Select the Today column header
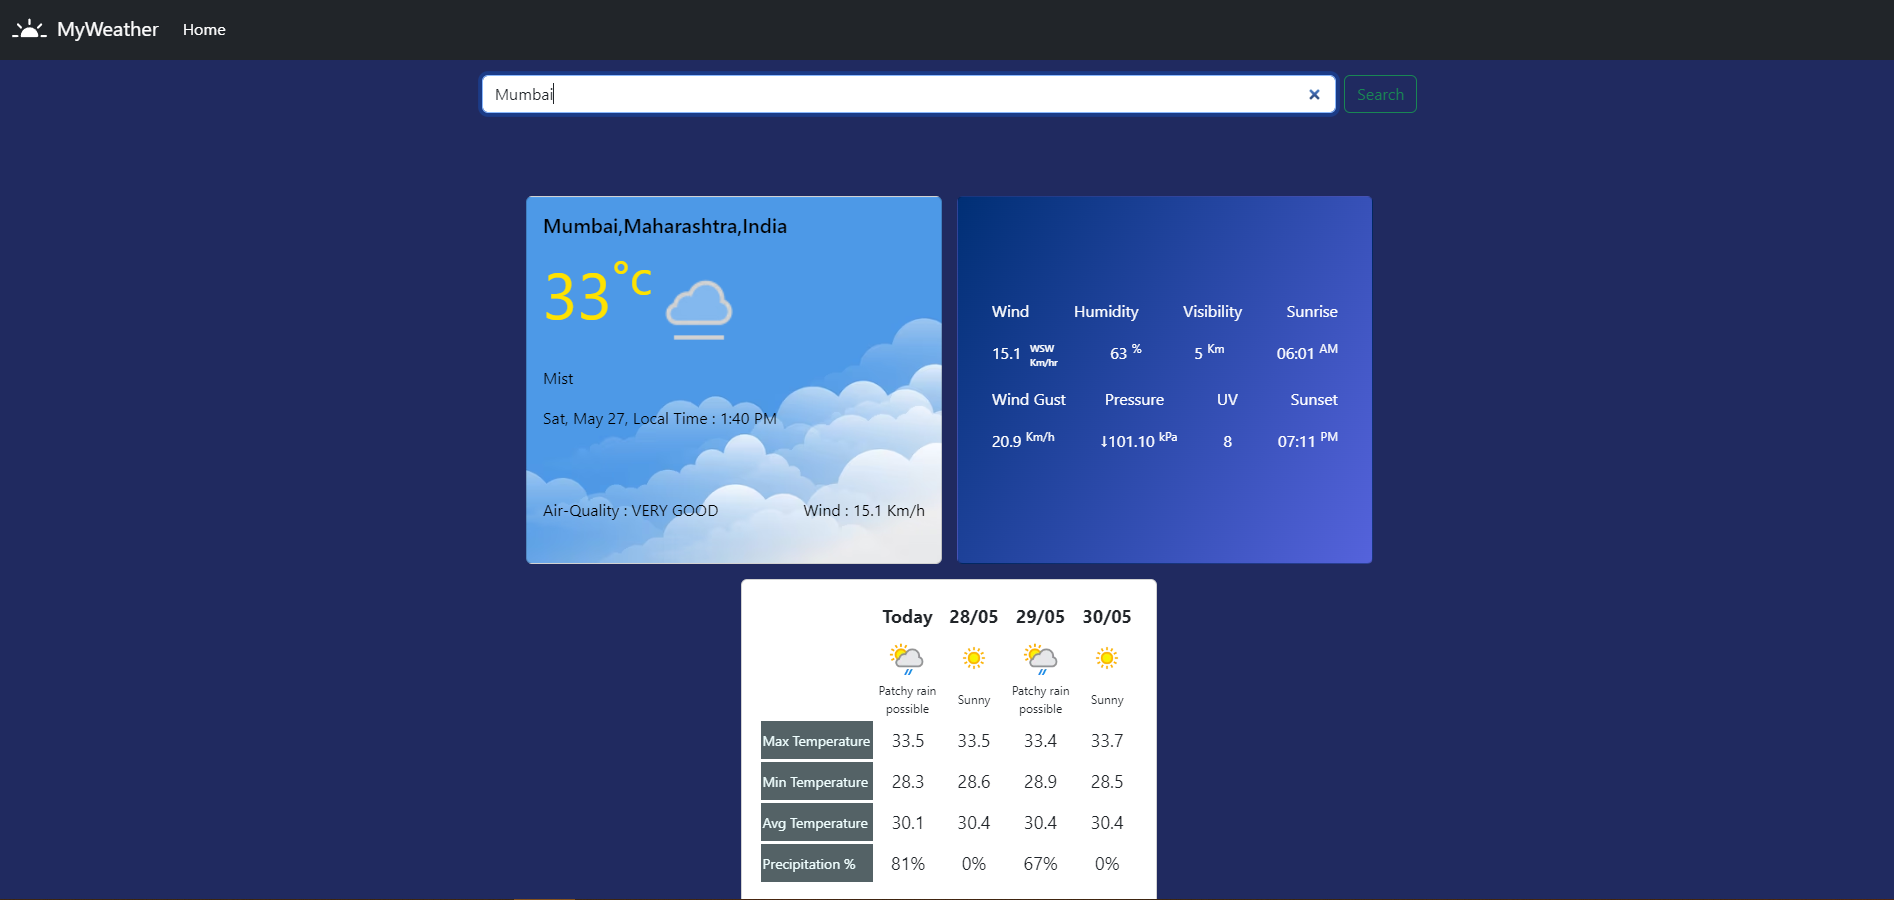Screen dimensions: 1894x900 coord(906,617)
